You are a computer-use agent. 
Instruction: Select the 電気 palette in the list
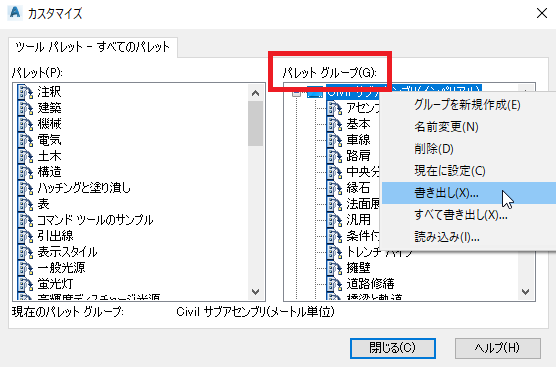50,140
